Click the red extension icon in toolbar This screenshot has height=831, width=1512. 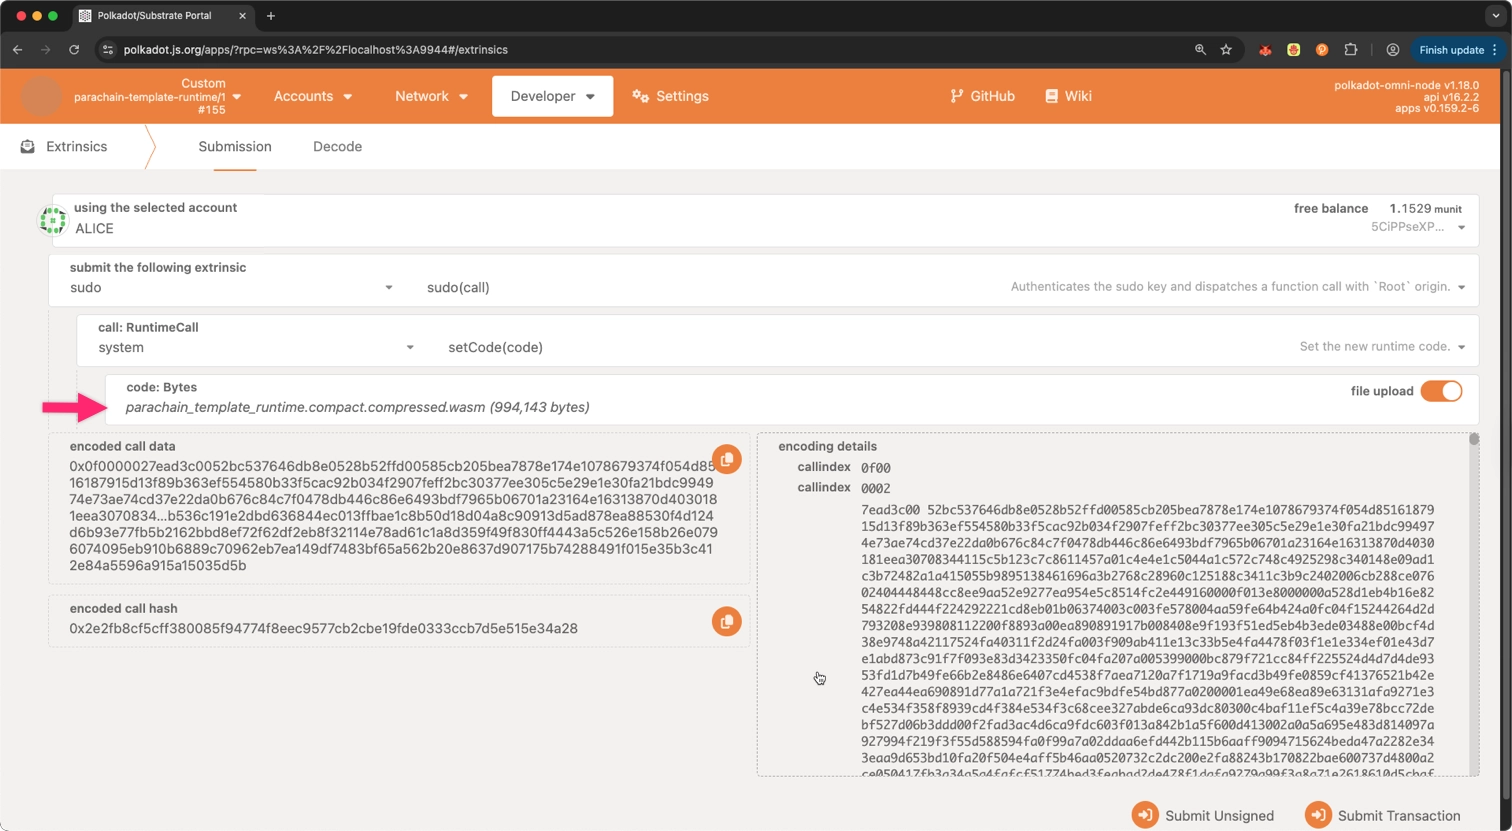point(1265,49)
